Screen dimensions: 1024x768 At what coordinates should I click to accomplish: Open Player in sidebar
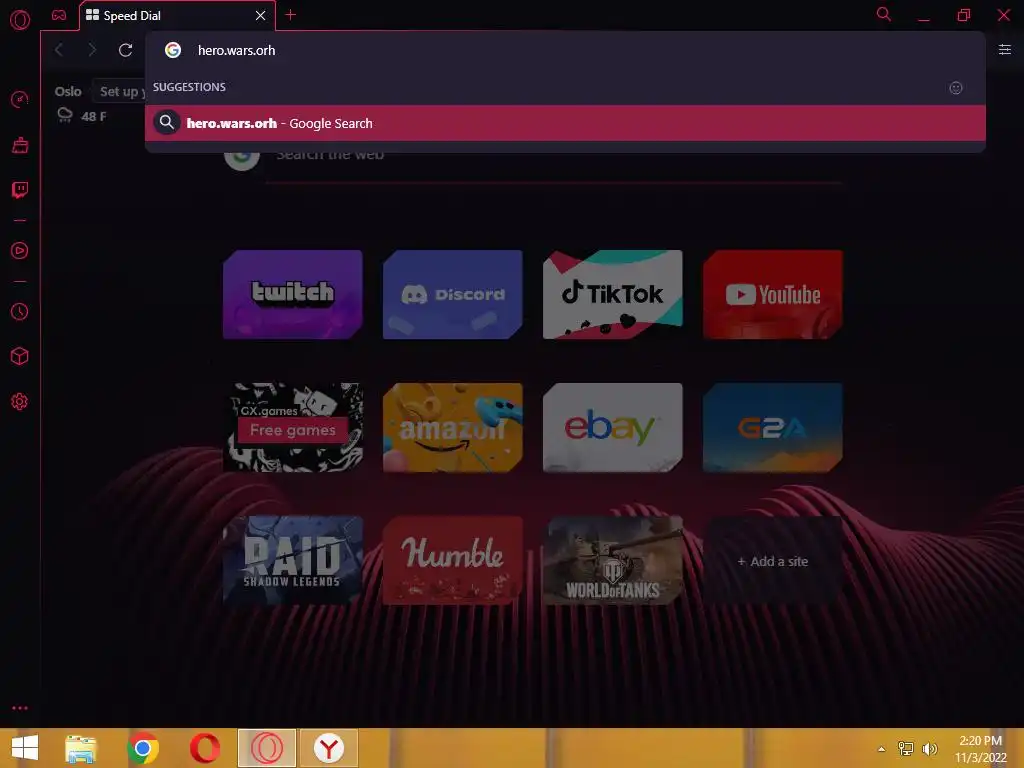pyautogui.click(x=20, y=251)
